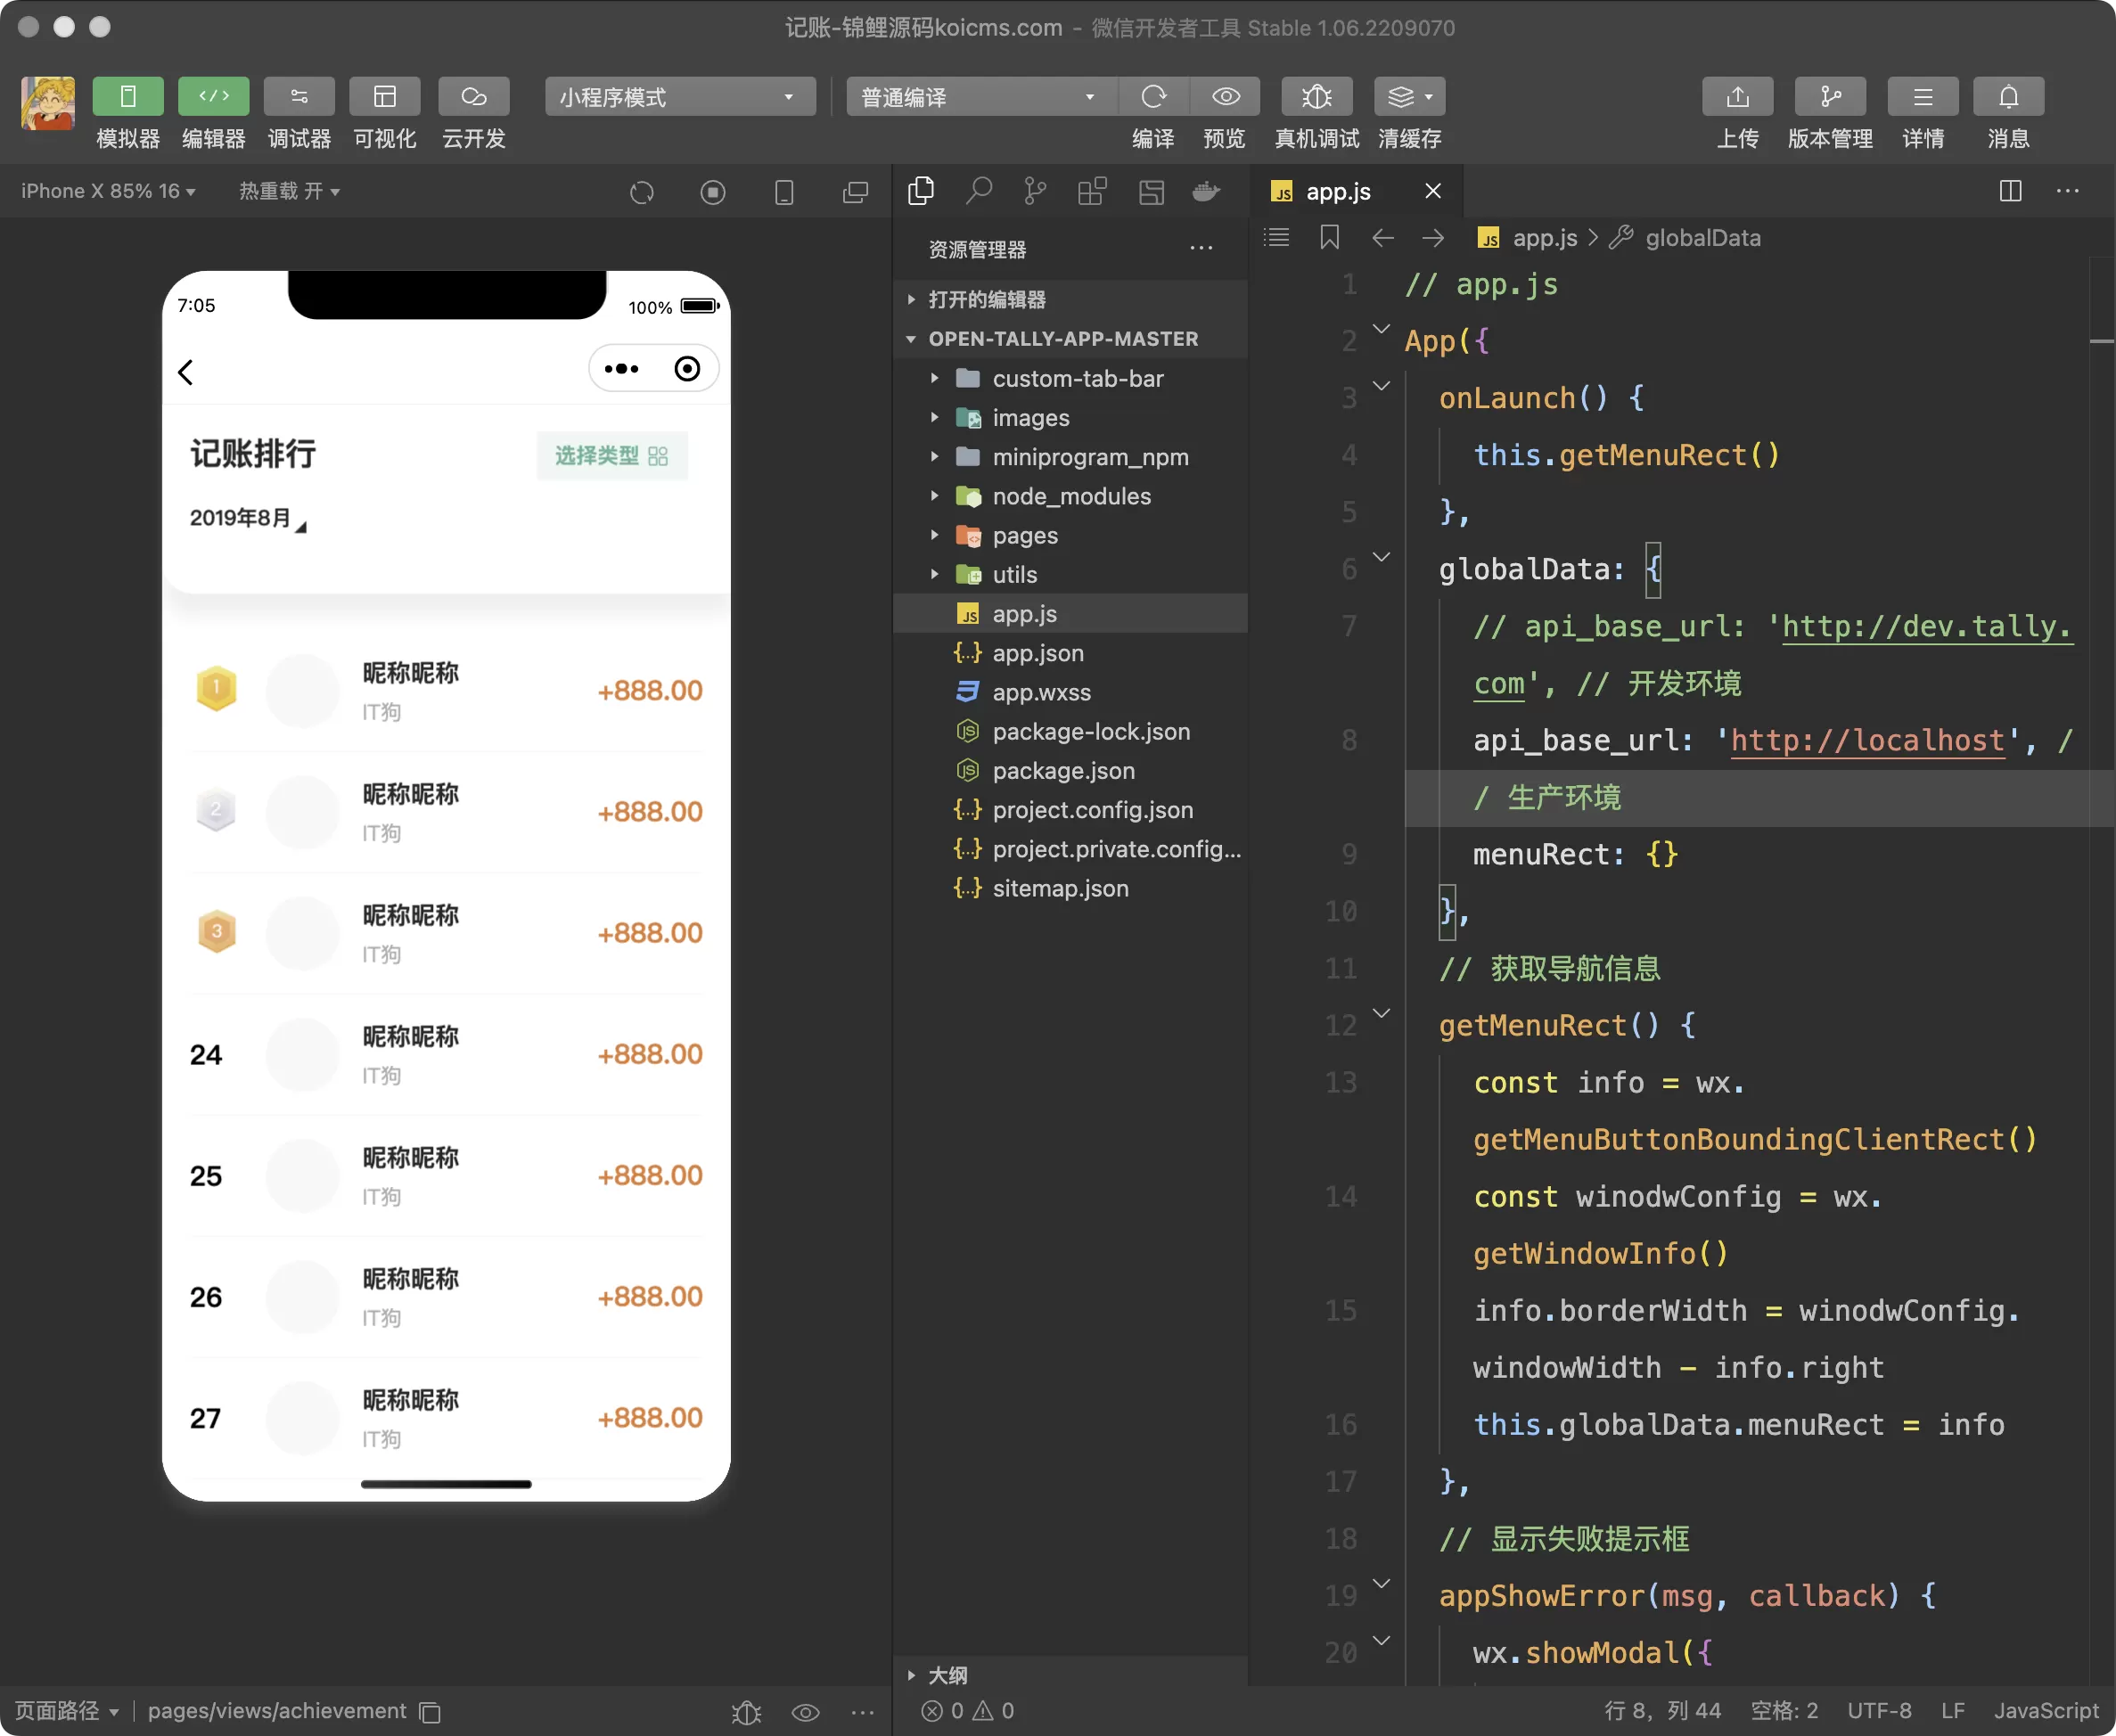Open the source control icon

tap(1035, 190)
